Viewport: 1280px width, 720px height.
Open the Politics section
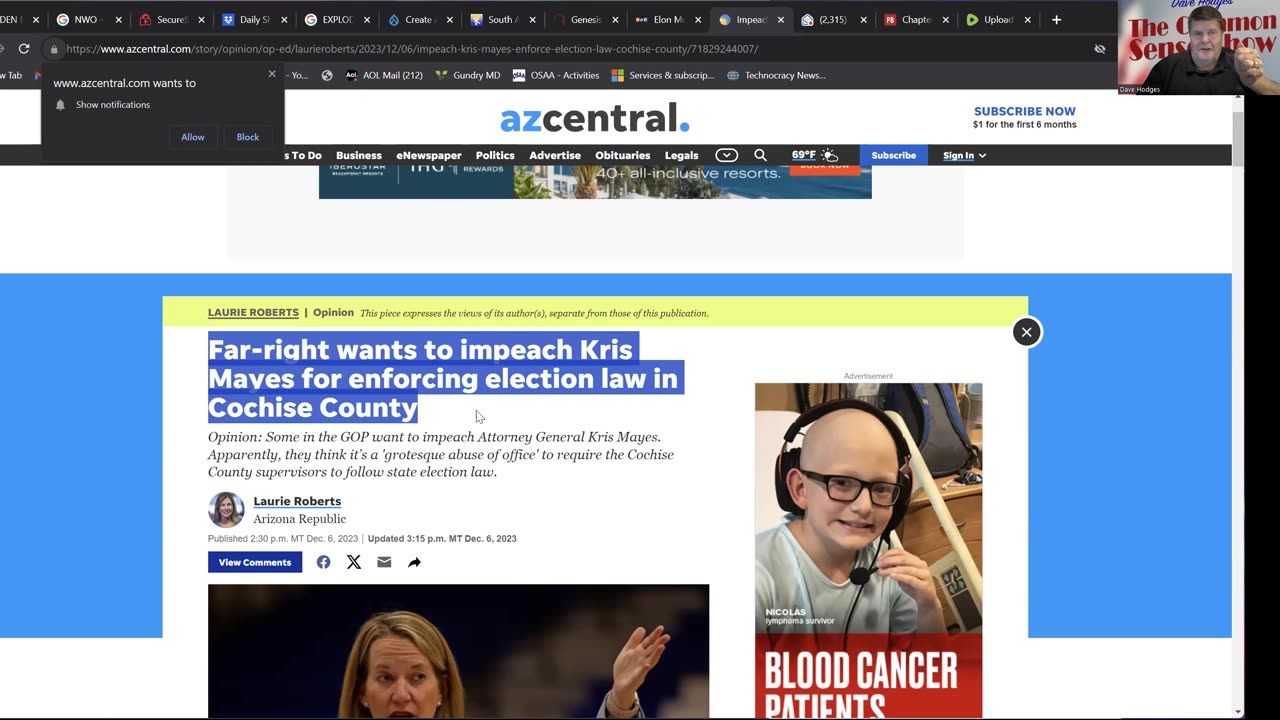[x=495, y=155]
